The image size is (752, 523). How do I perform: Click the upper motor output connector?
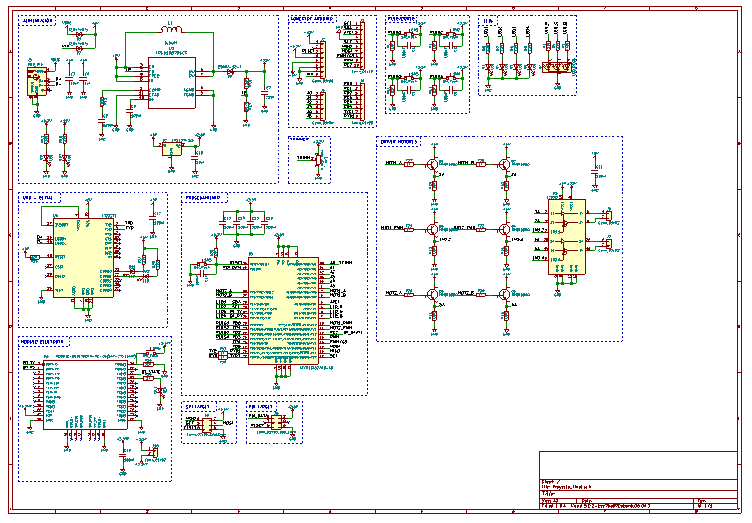[609, 216]
